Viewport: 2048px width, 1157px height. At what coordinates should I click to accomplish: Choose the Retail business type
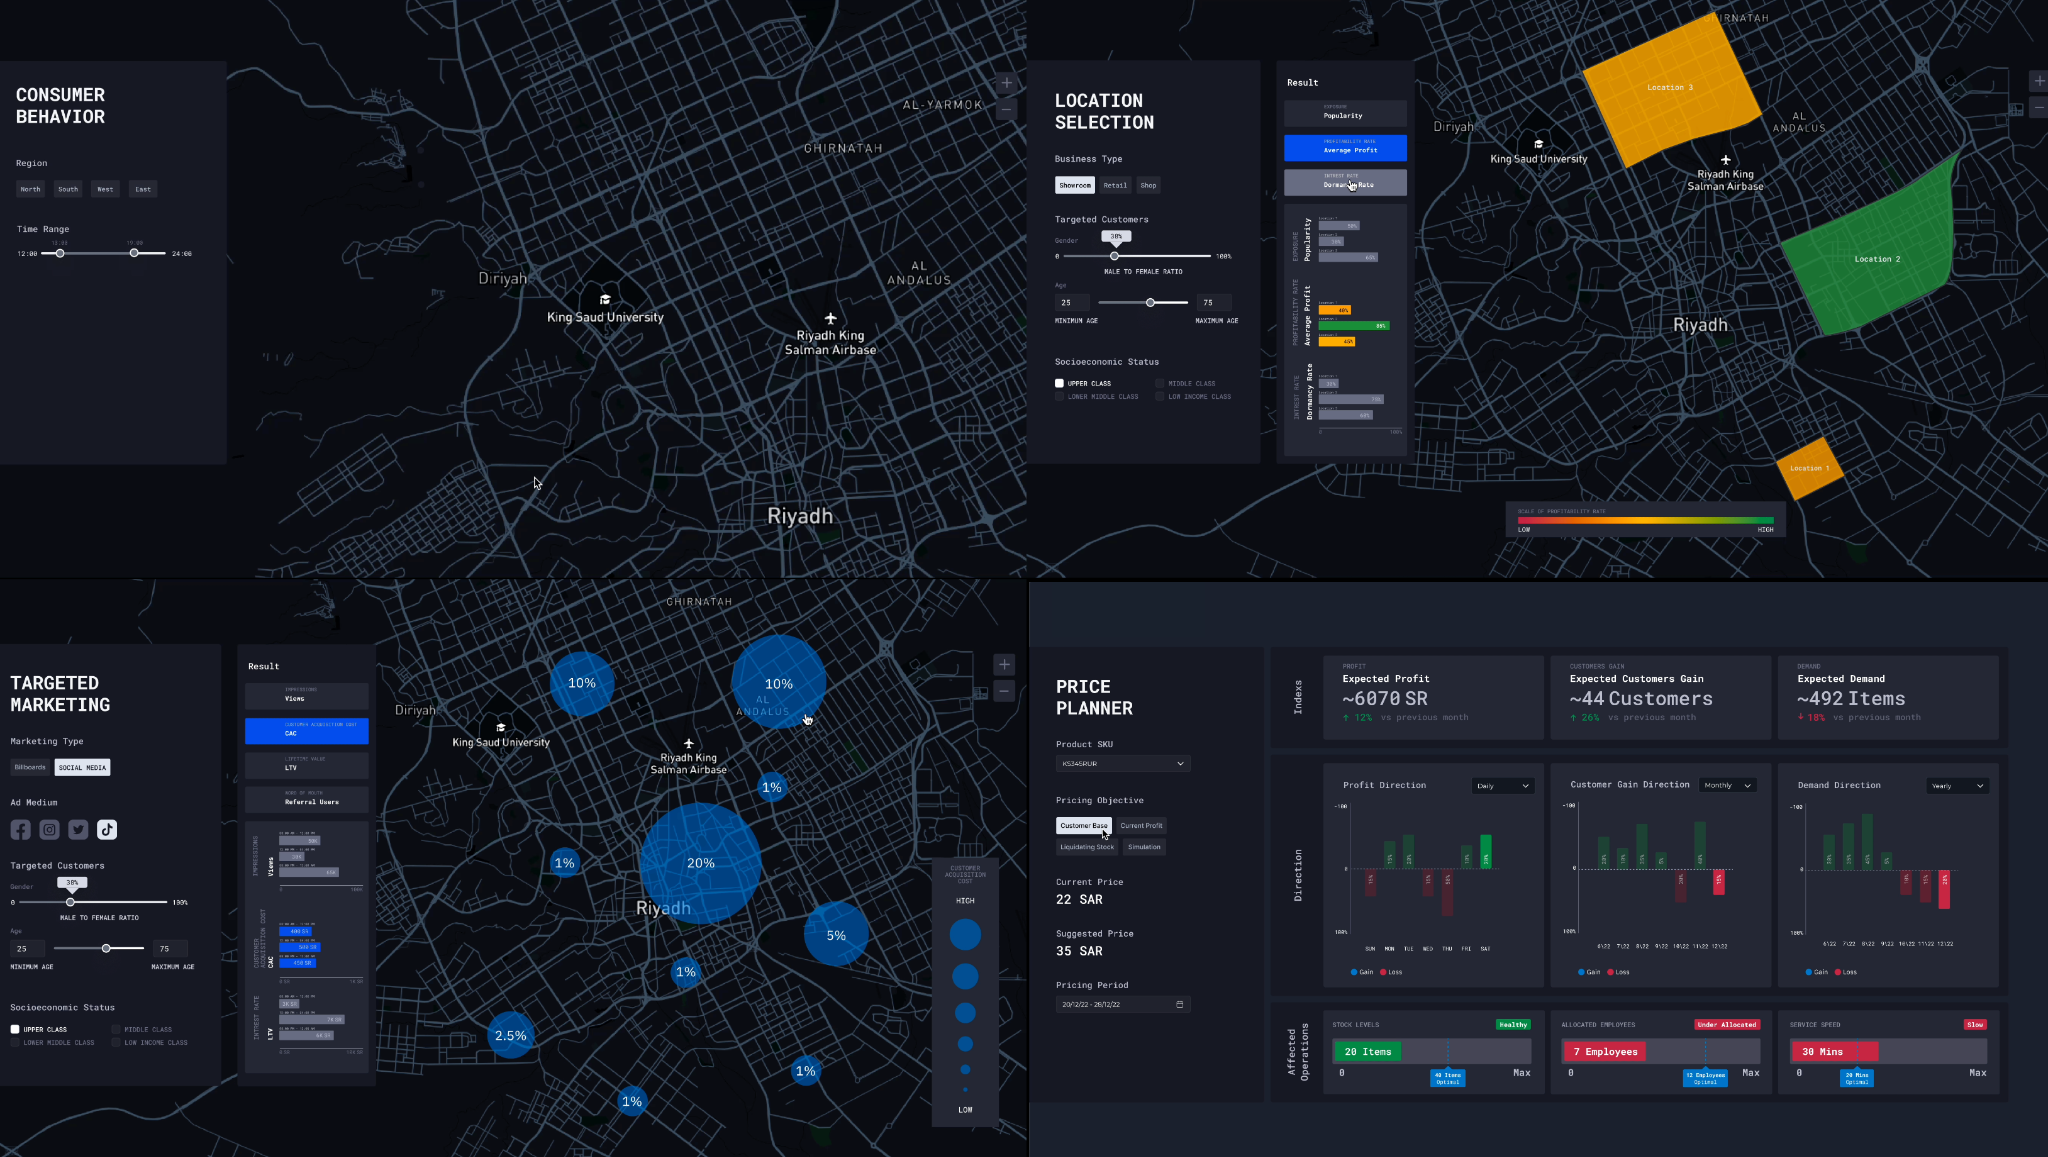point(1115,185)
